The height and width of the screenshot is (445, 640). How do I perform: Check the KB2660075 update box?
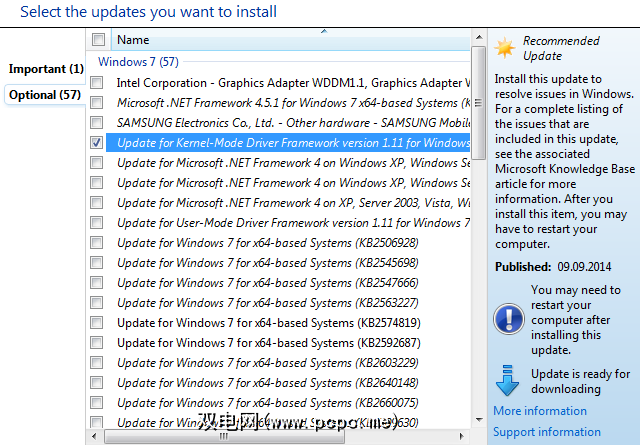[x=97, y=403]
